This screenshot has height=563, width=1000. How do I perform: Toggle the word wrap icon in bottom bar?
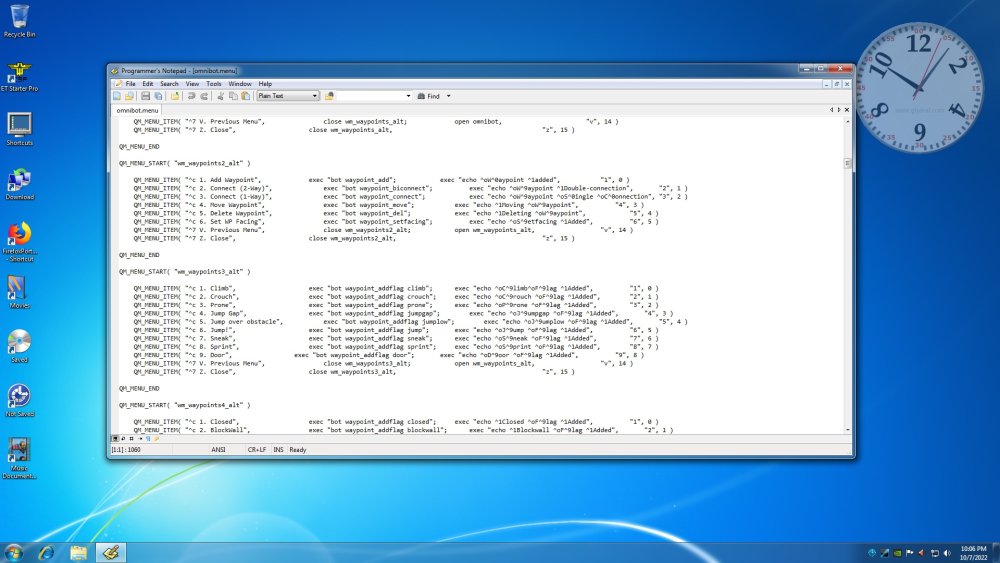(x=123, y=439)
